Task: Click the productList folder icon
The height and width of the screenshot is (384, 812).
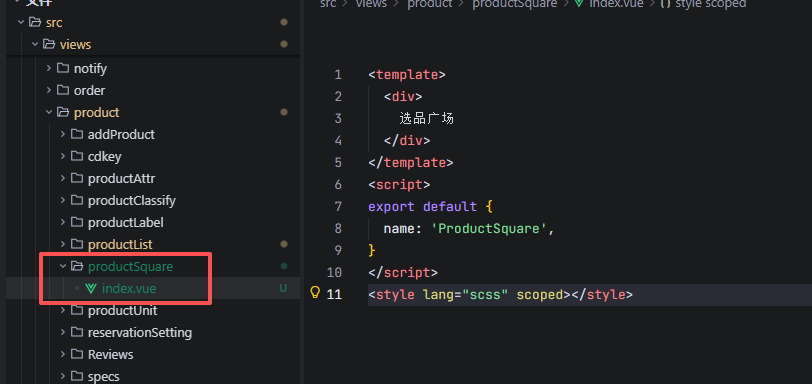Action: (x=77, y=244)
